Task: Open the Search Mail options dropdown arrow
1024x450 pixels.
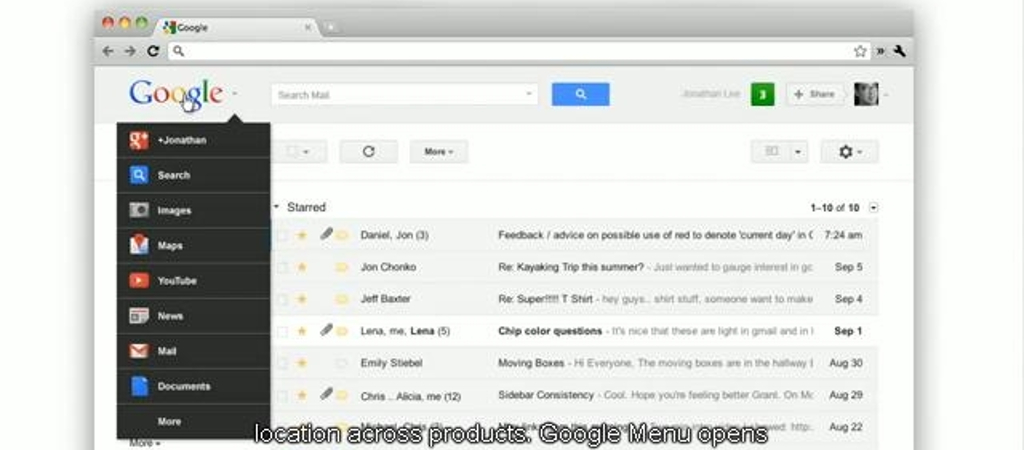Action: [528, 95]
